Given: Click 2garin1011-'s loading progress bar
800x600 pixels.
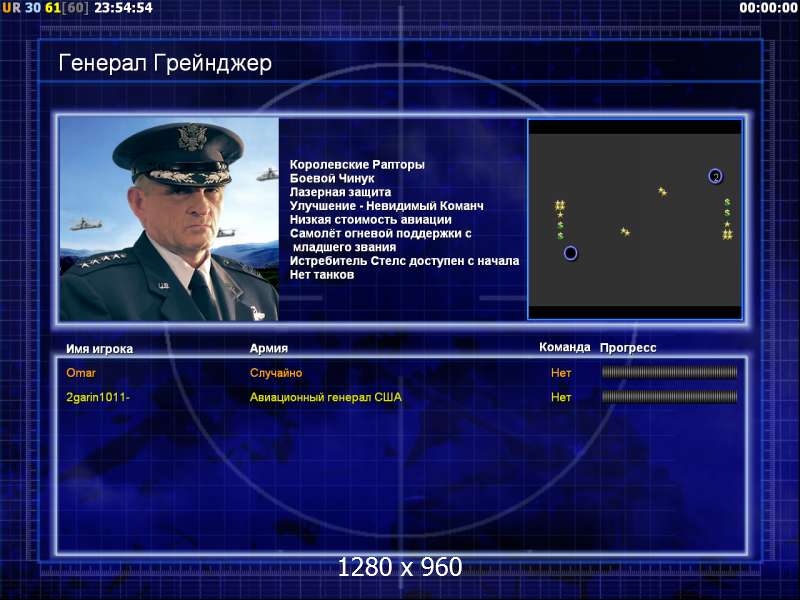Looking at the screenshot, I should pos(669,396).
